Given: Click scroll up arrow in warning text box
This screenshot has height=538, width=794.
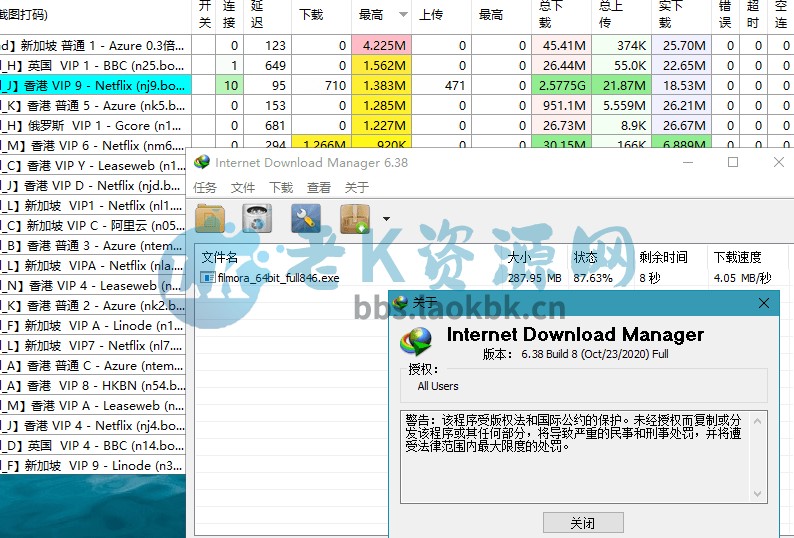Looking at the screenshot, I should click(758, 420).
